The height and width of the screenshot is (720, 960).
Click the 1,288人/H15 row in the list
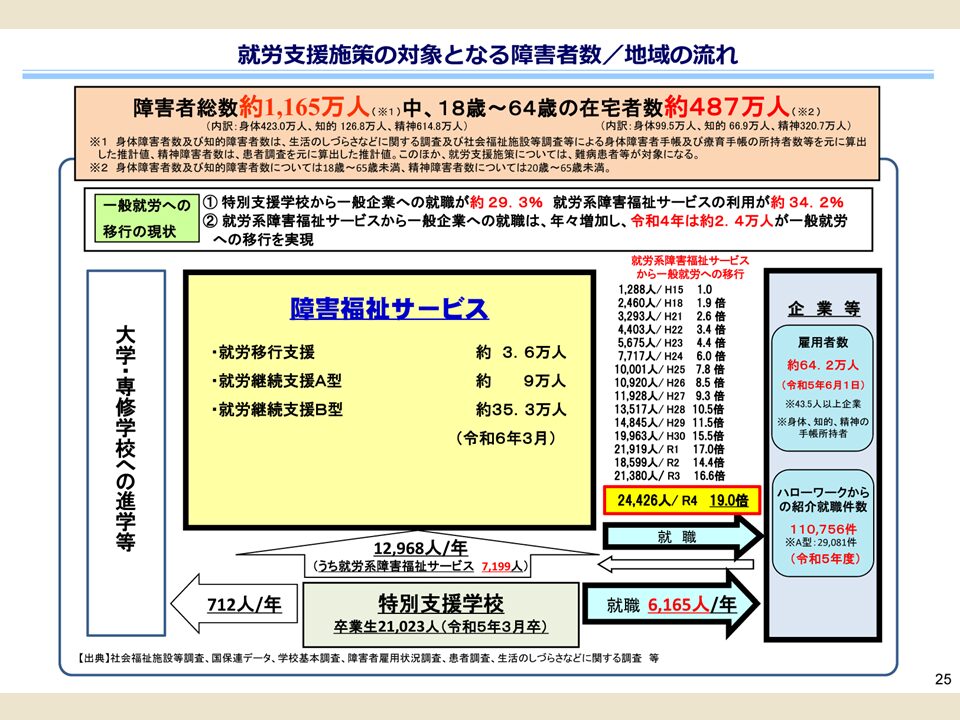pyautogui.click(x=665, y=288)
